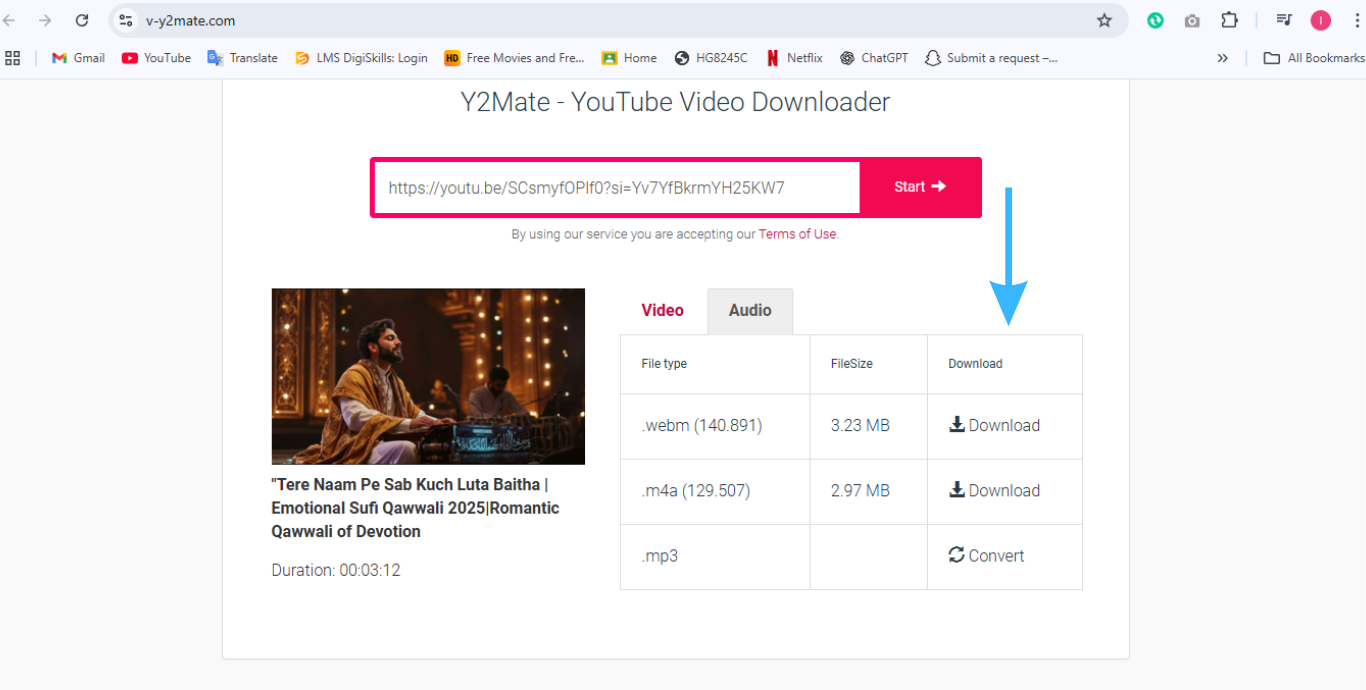The image size is (1366, 690).
Task: Click the bookmark star icon in address bar
Action: point(1104,20)
